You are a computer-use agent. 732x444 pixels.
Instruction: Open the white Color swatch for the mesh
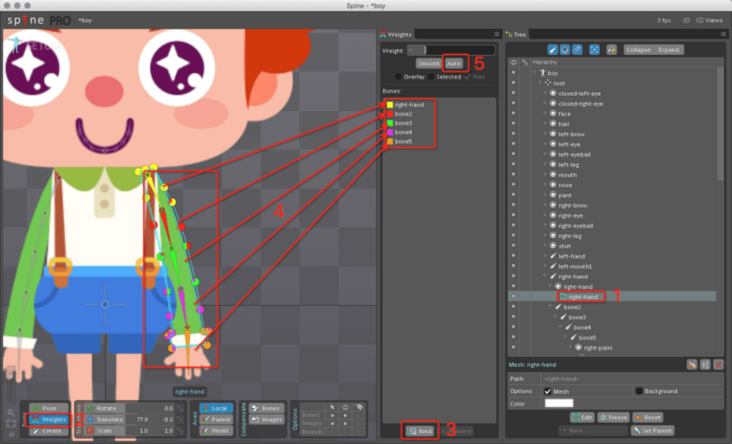(x=559, y=403)
